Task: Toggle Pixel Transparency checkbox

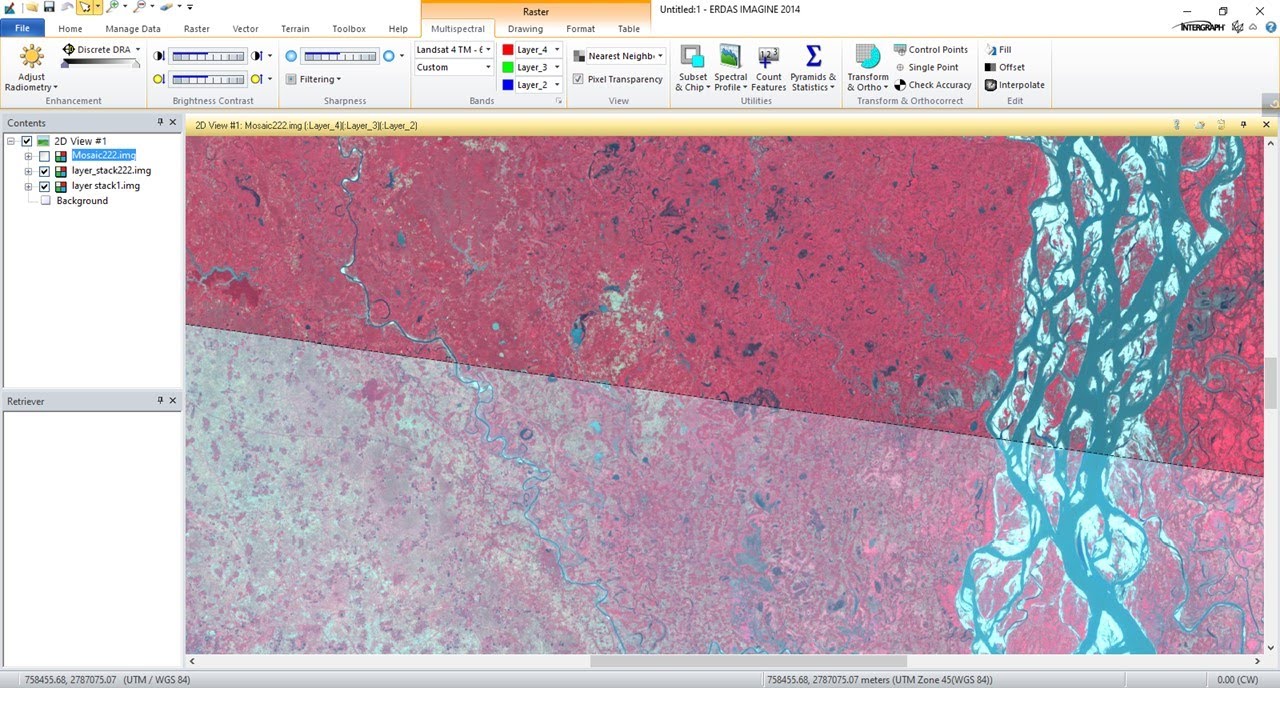Action: 578,79
